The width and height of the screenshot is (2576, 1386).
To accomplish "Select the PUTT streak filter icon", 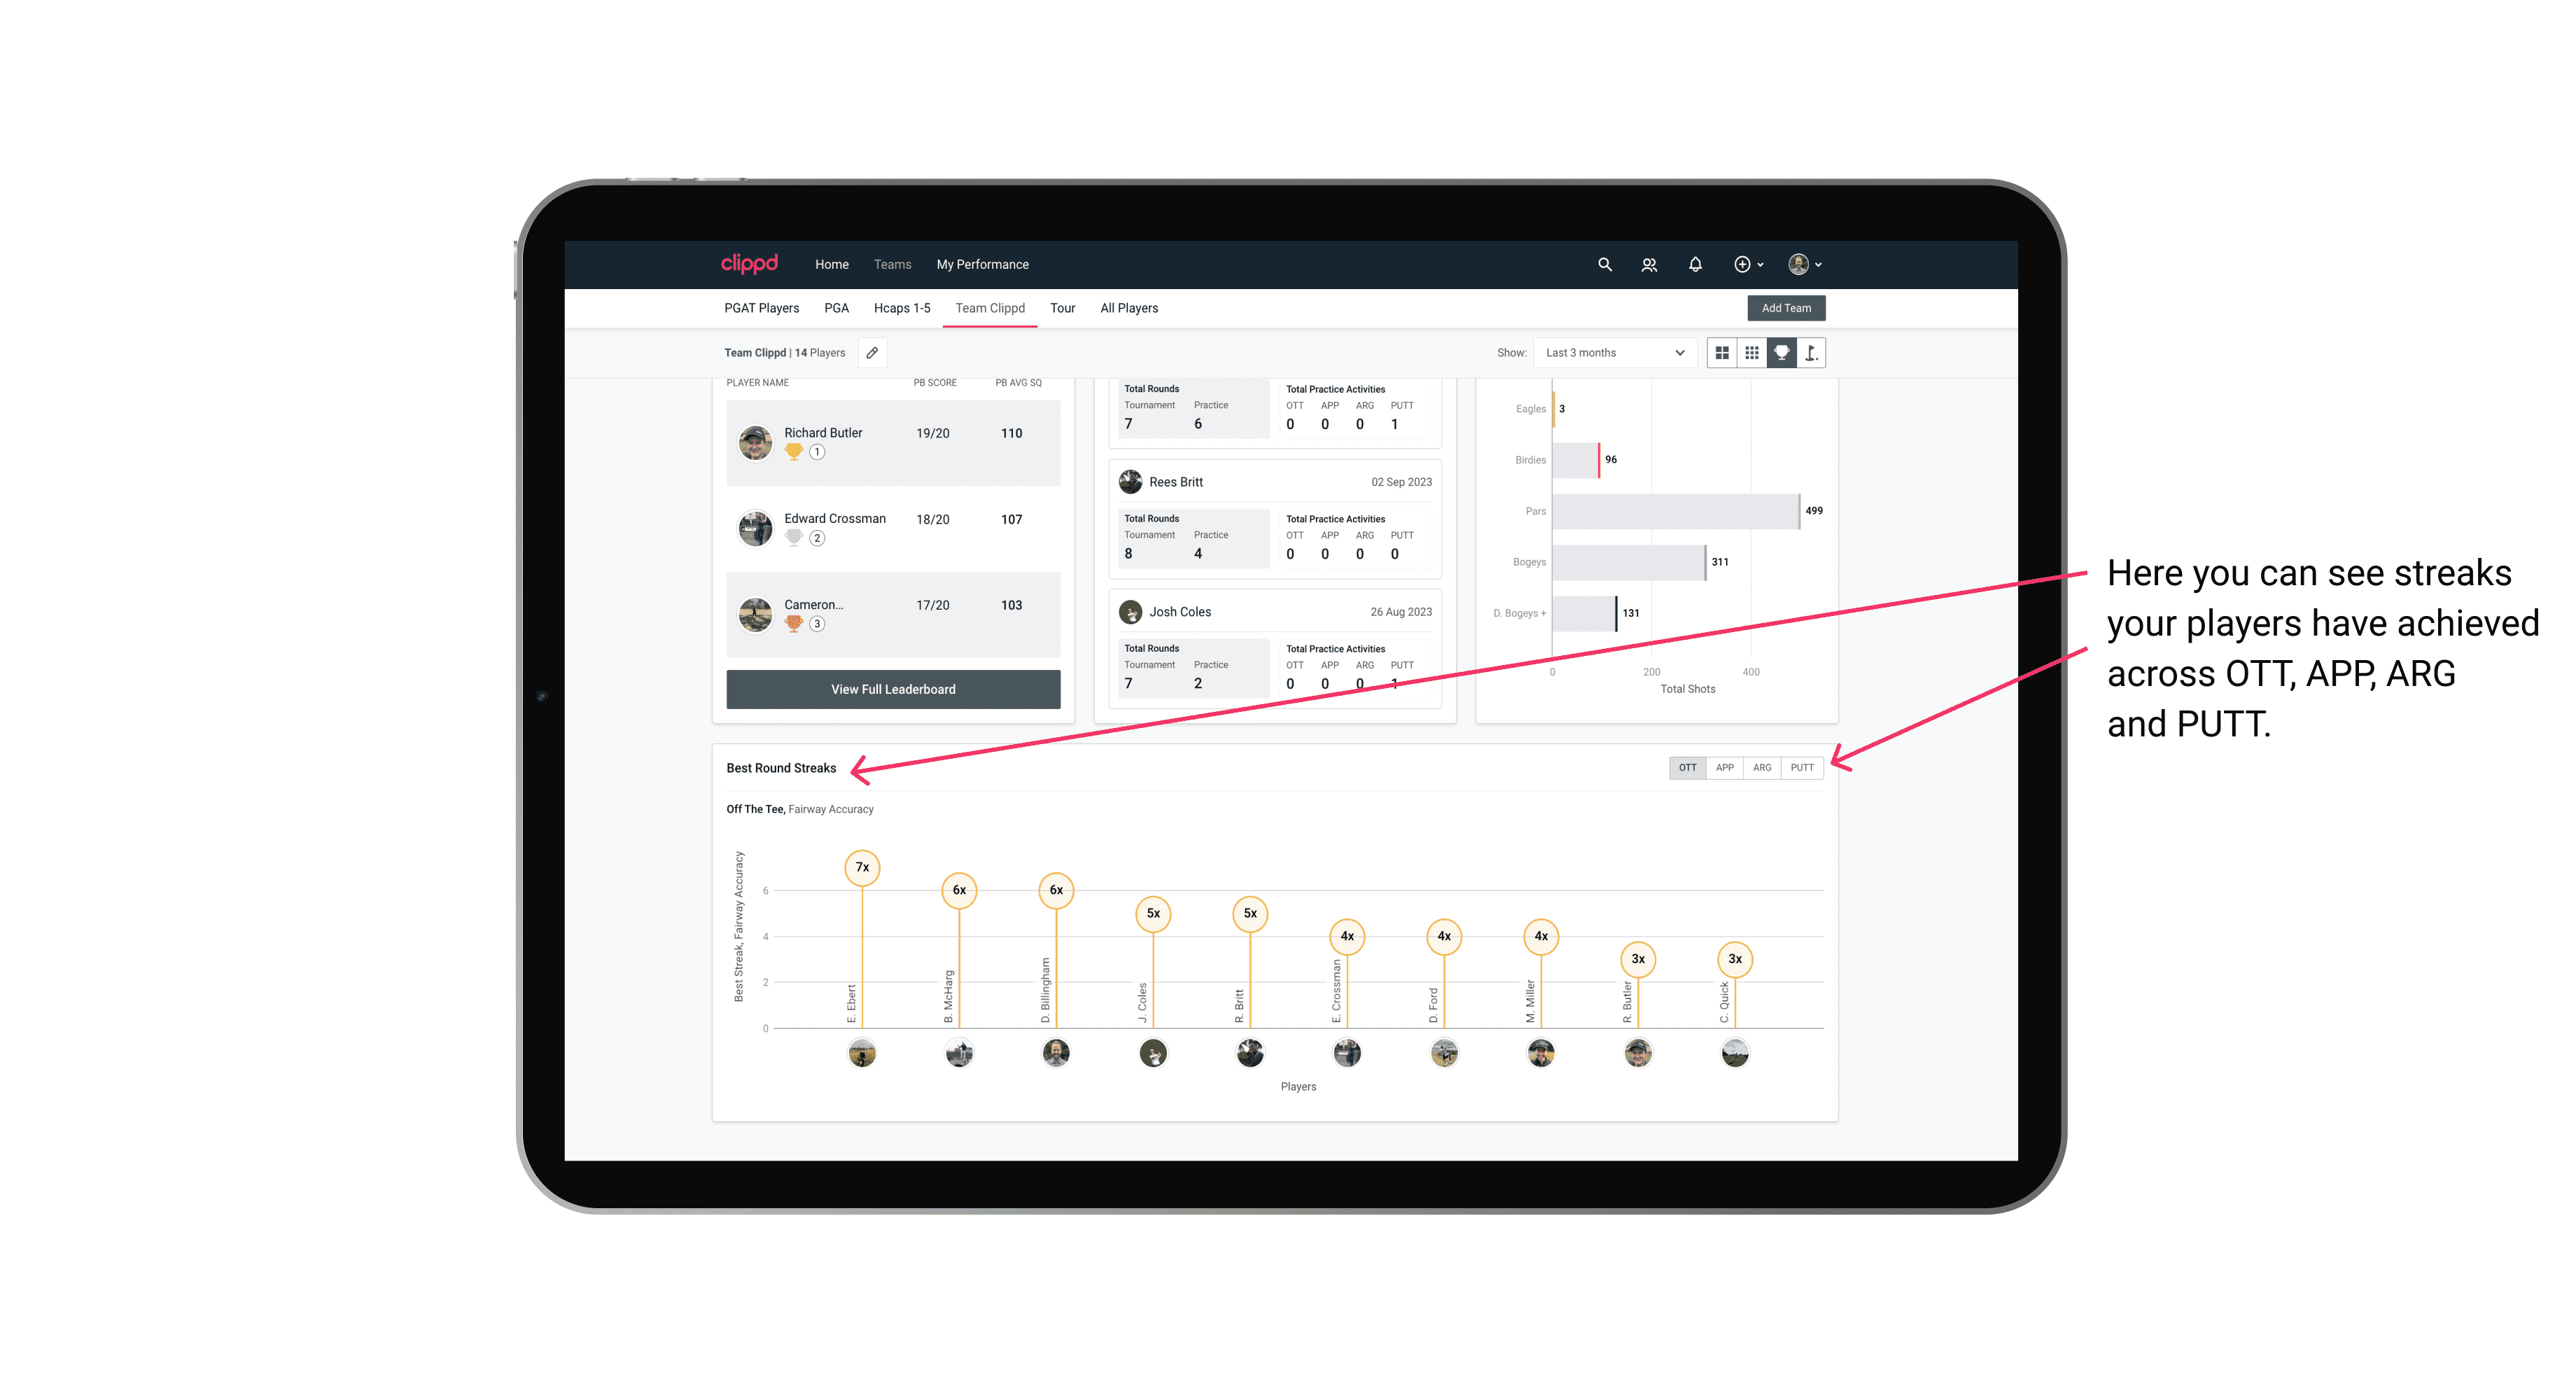I will (1802, 766).
